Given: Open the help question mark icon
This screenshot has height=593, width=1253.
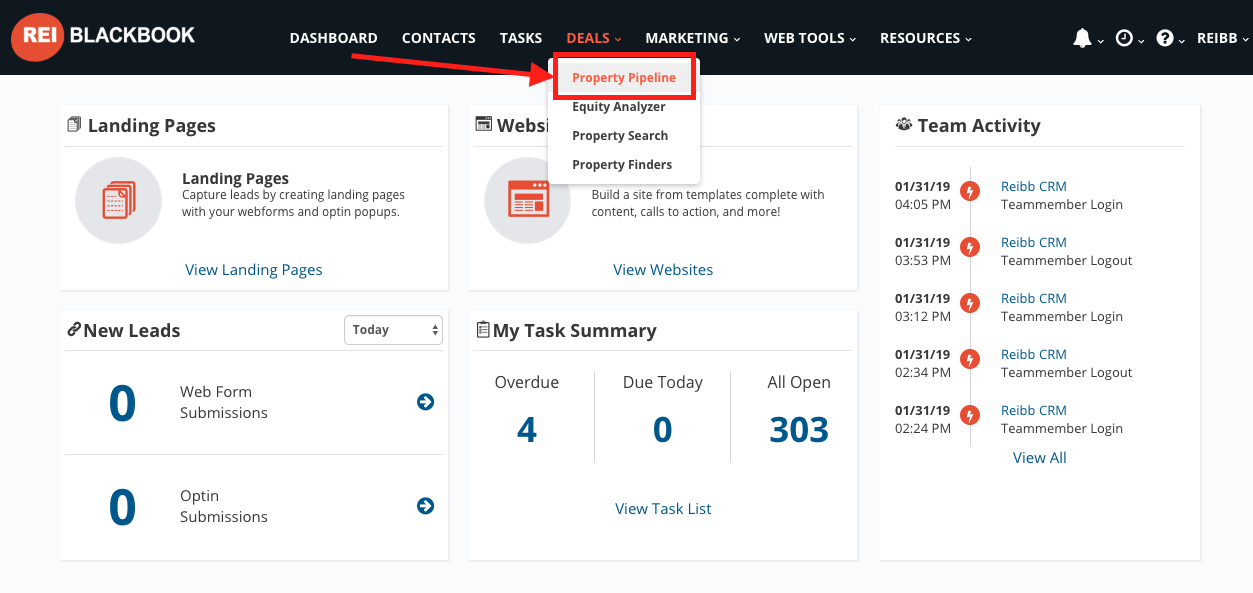Looking at the screenshot, I should (1165, 38).
